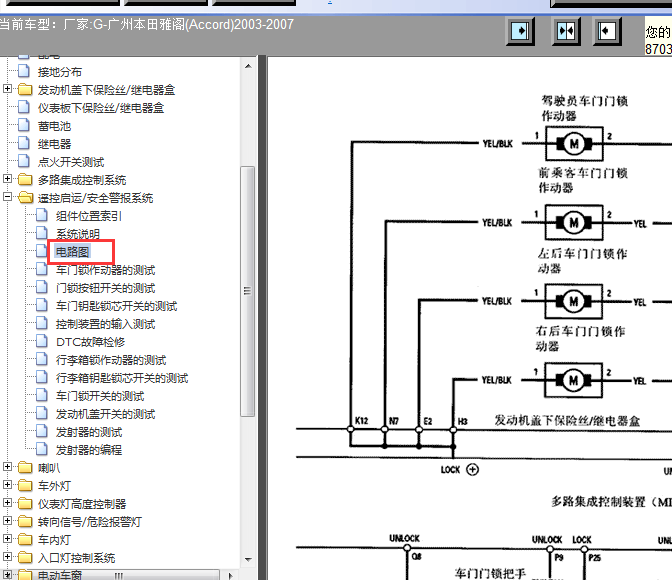This screenshot has height=580, width=672.
Task: Expand the 转向信号/危险报警灯 node
Action: (x=8, y=522)
